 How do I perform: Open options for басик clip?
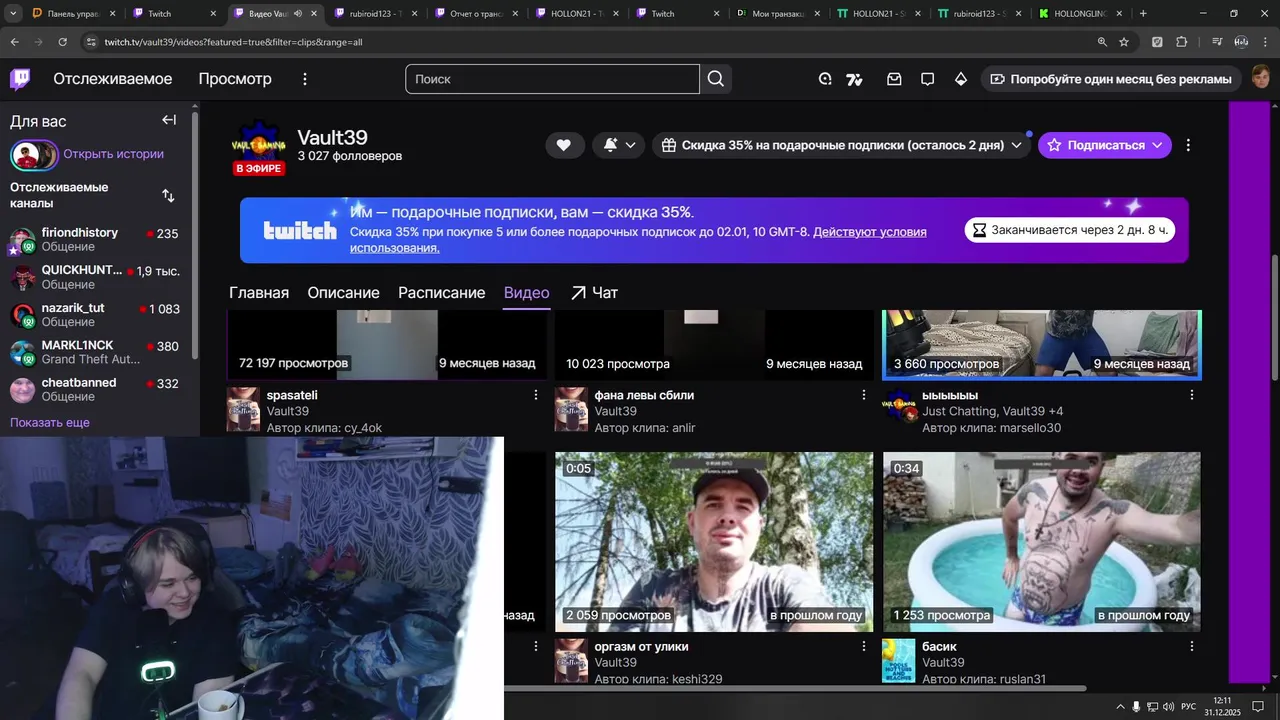pos(1191,647)
